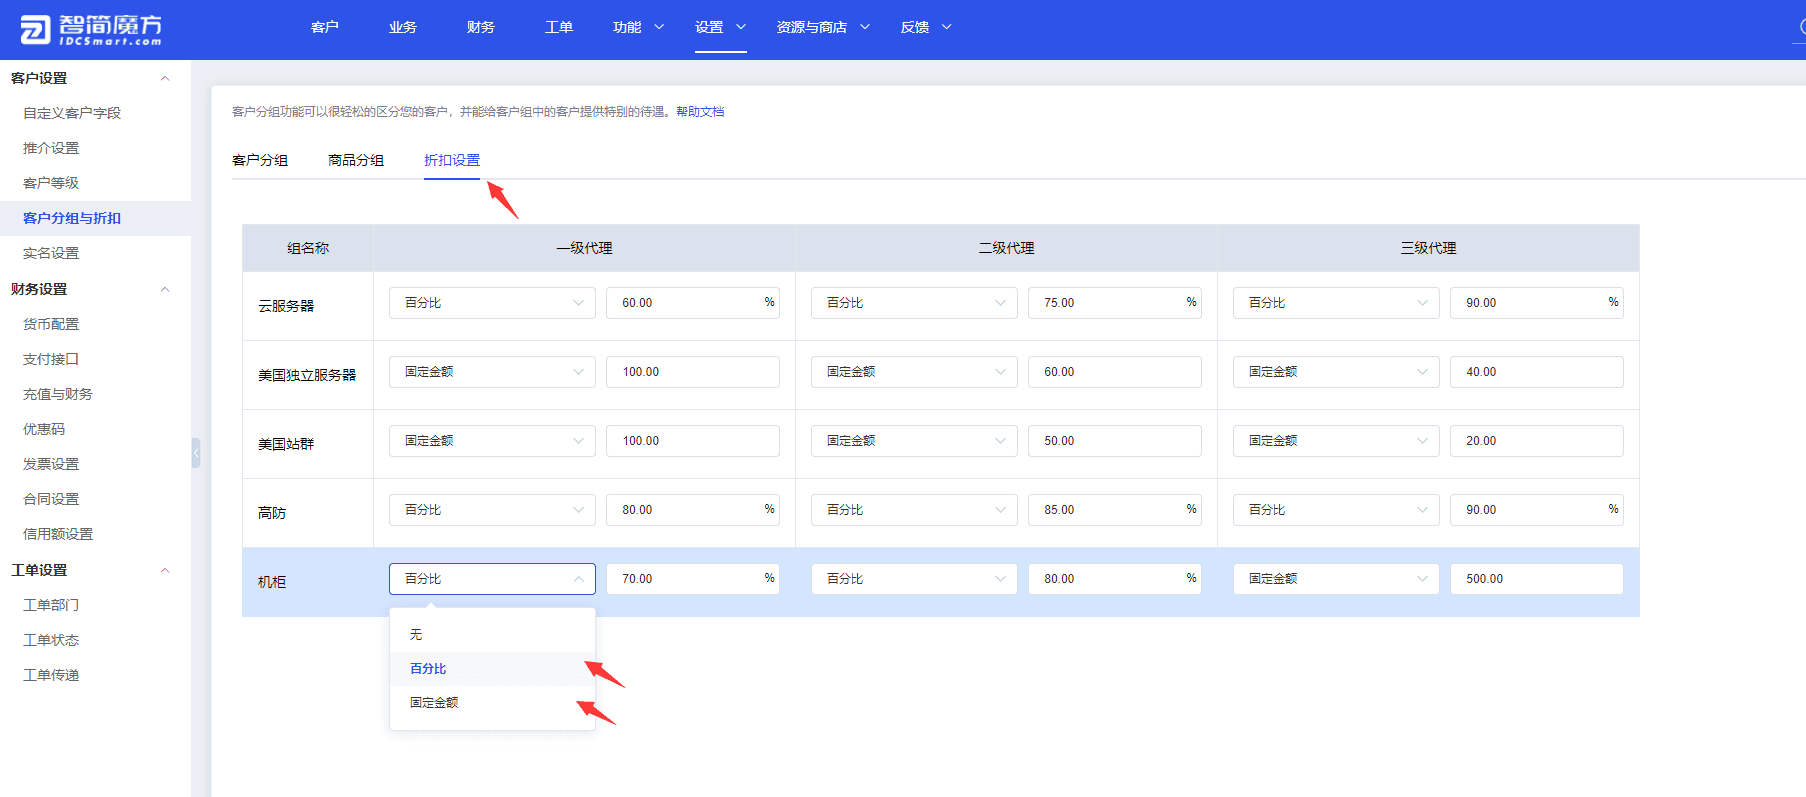
Task: Edit 美国站群 三级代理 value 20.00
Action: pos(1537,441)
